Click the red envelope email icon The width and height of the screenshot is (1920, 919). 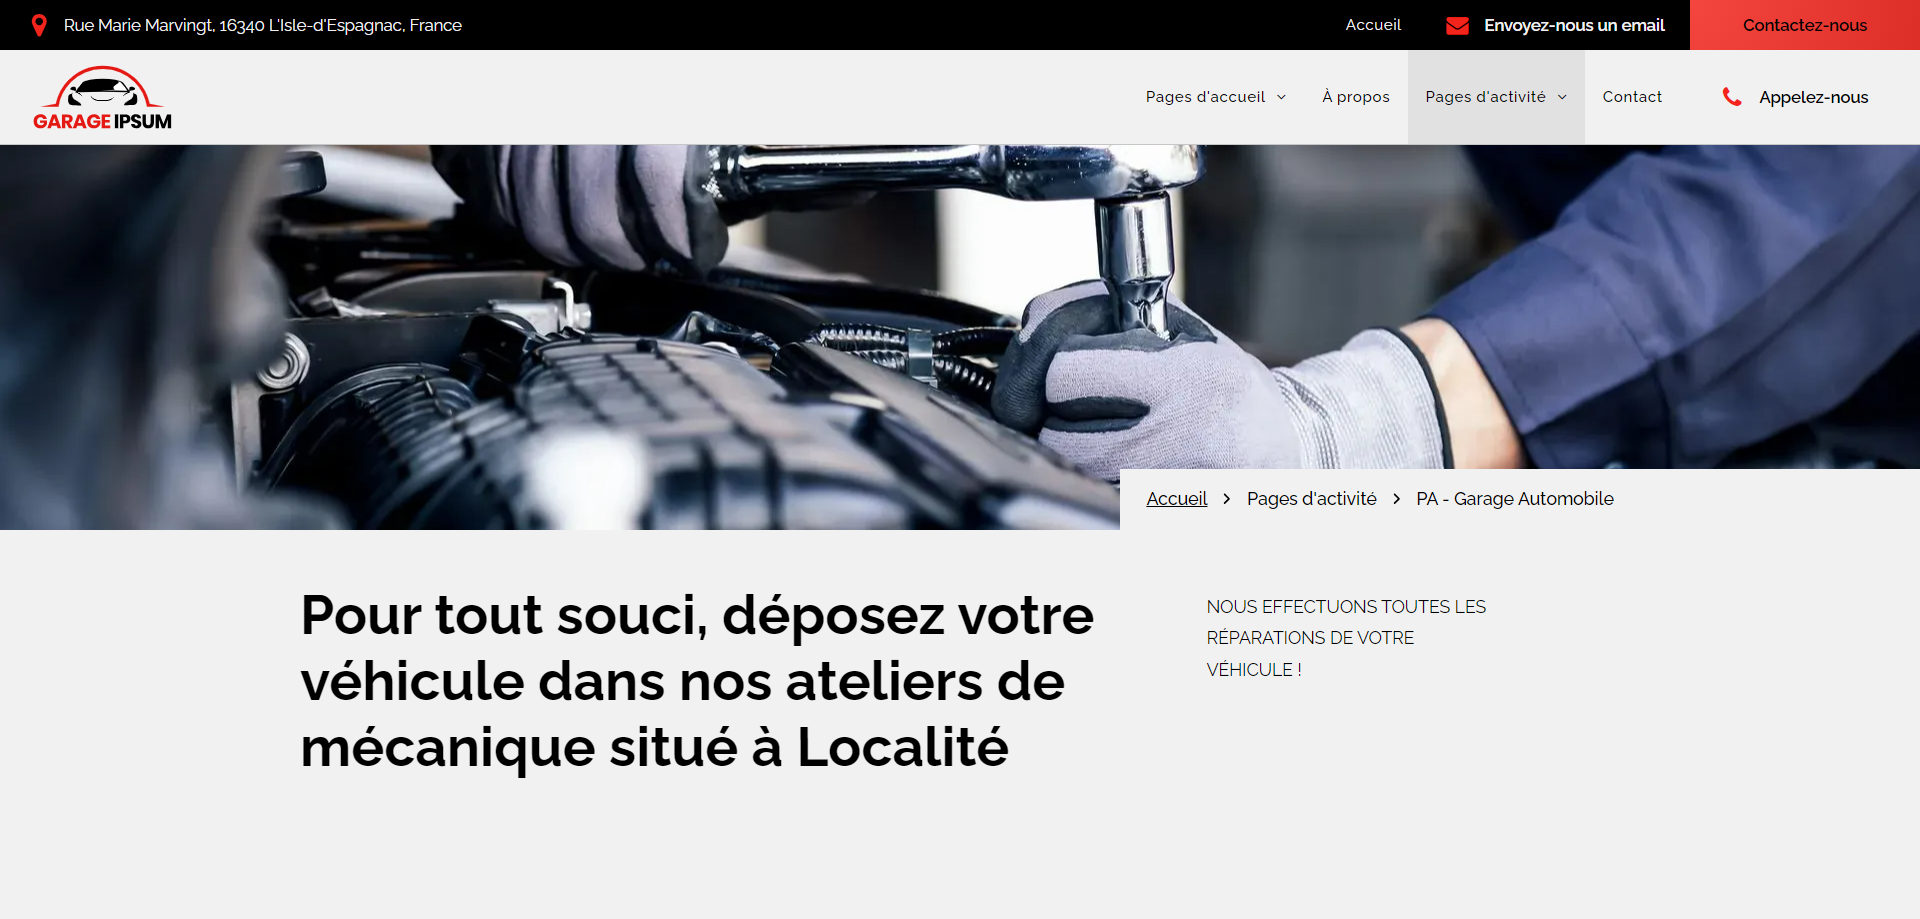click(1457, 25)
